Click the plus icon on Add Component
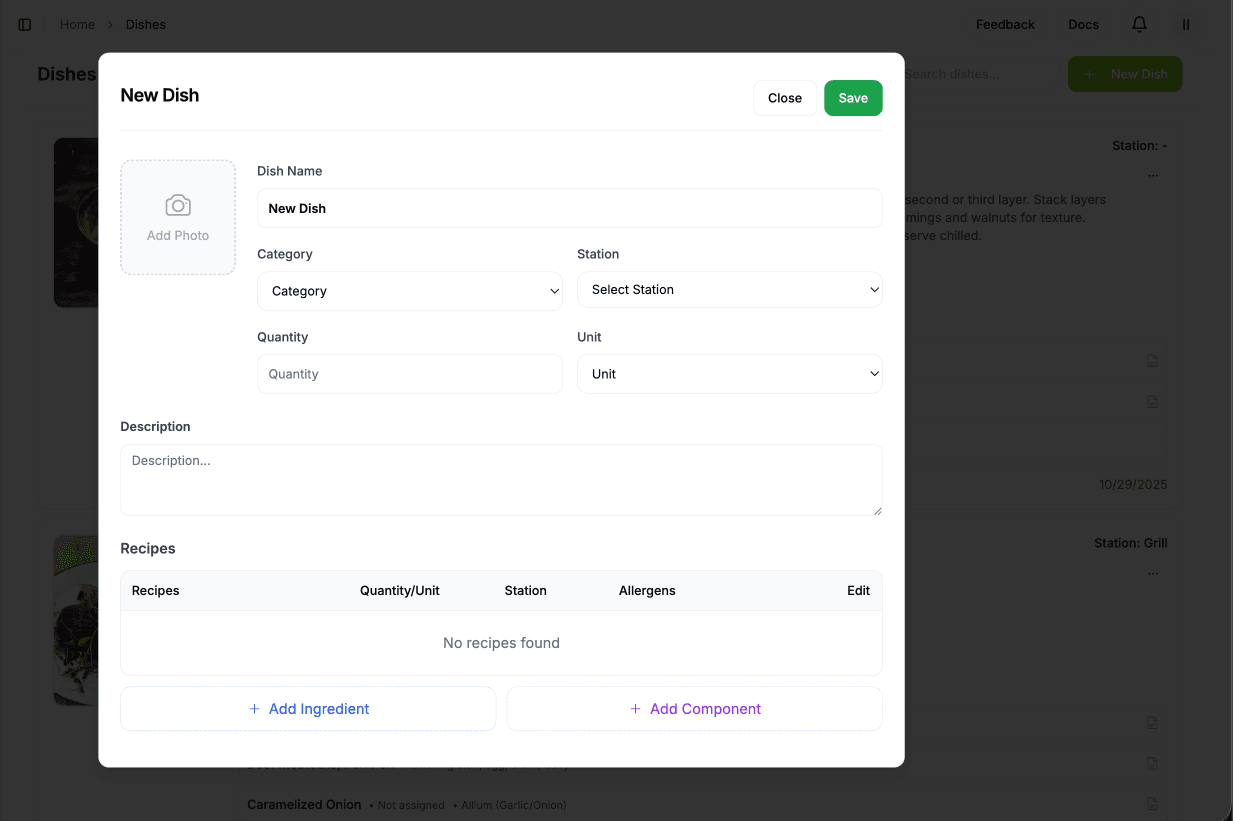Viewport: 1233px width, 821px height. tap(635, 709)
